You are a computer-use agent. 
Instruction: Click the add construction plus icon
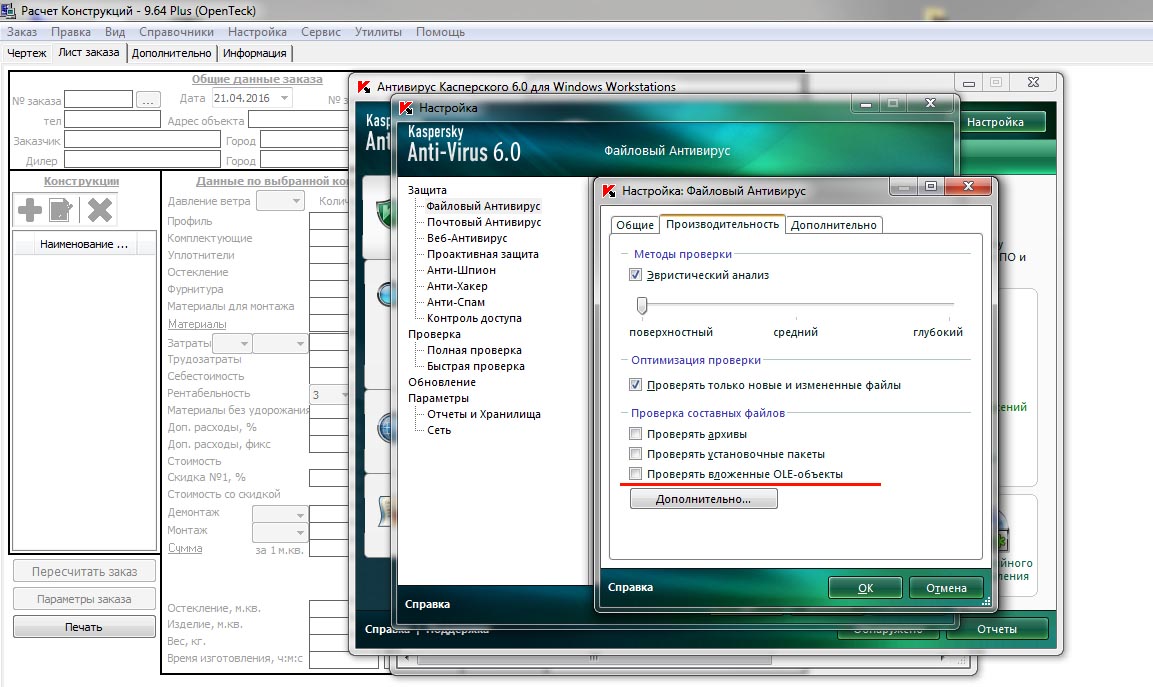coord(29,210)
